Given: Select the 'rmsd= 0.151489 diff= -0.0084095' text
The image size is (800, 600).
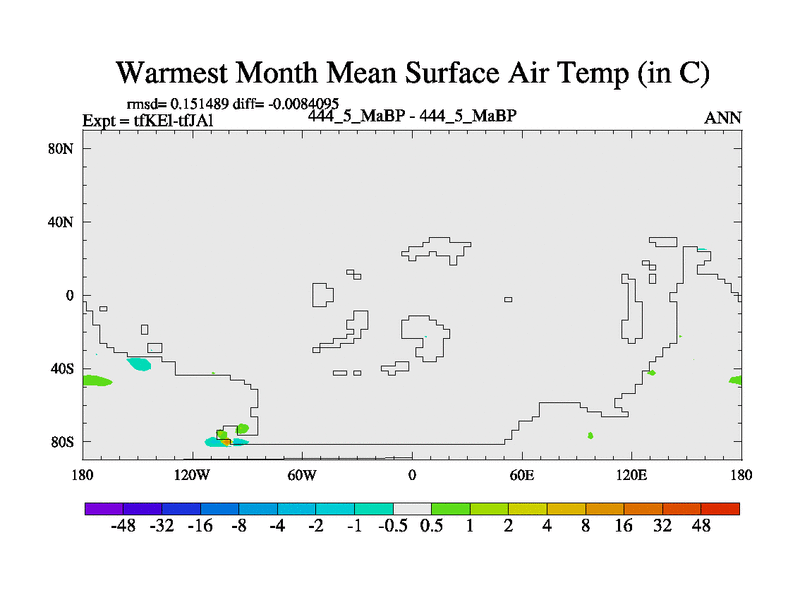Looking at the screenshot, I should pyautogui.click(x=233, y=104).
